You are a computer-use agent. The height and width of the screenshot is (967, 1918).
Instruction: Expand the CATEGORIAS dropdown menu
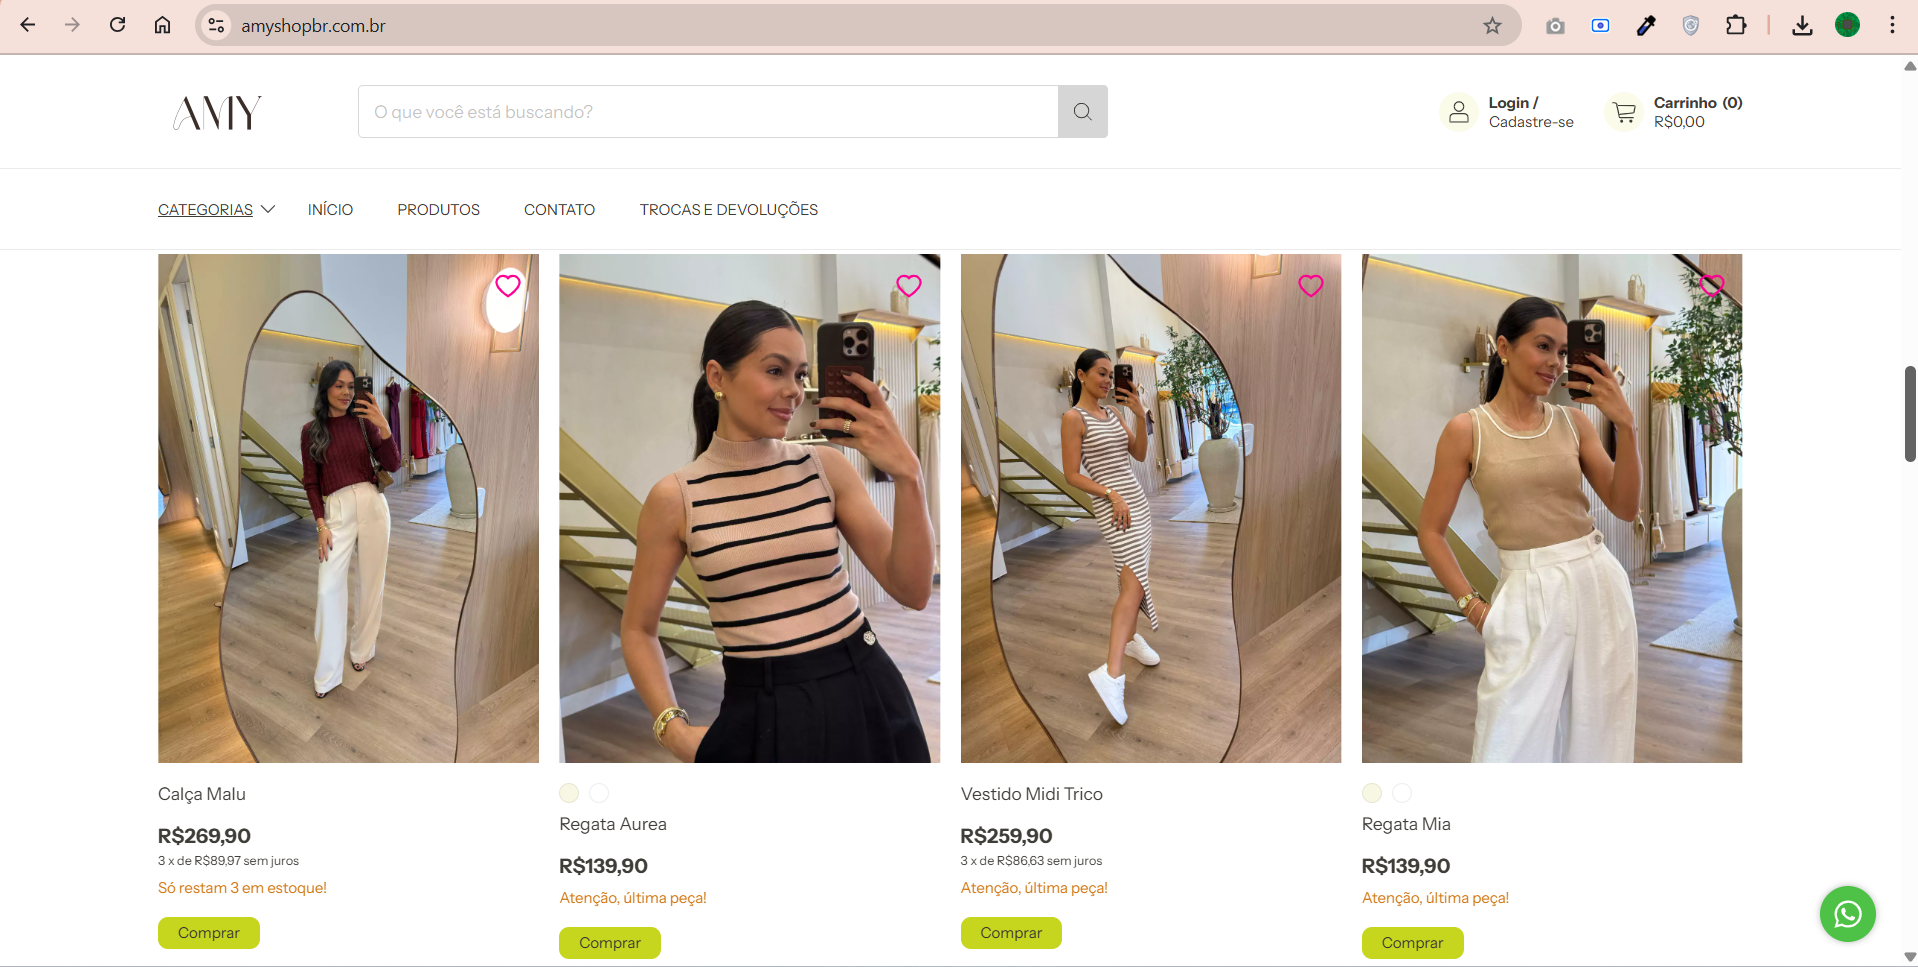[x=216, y=210]
